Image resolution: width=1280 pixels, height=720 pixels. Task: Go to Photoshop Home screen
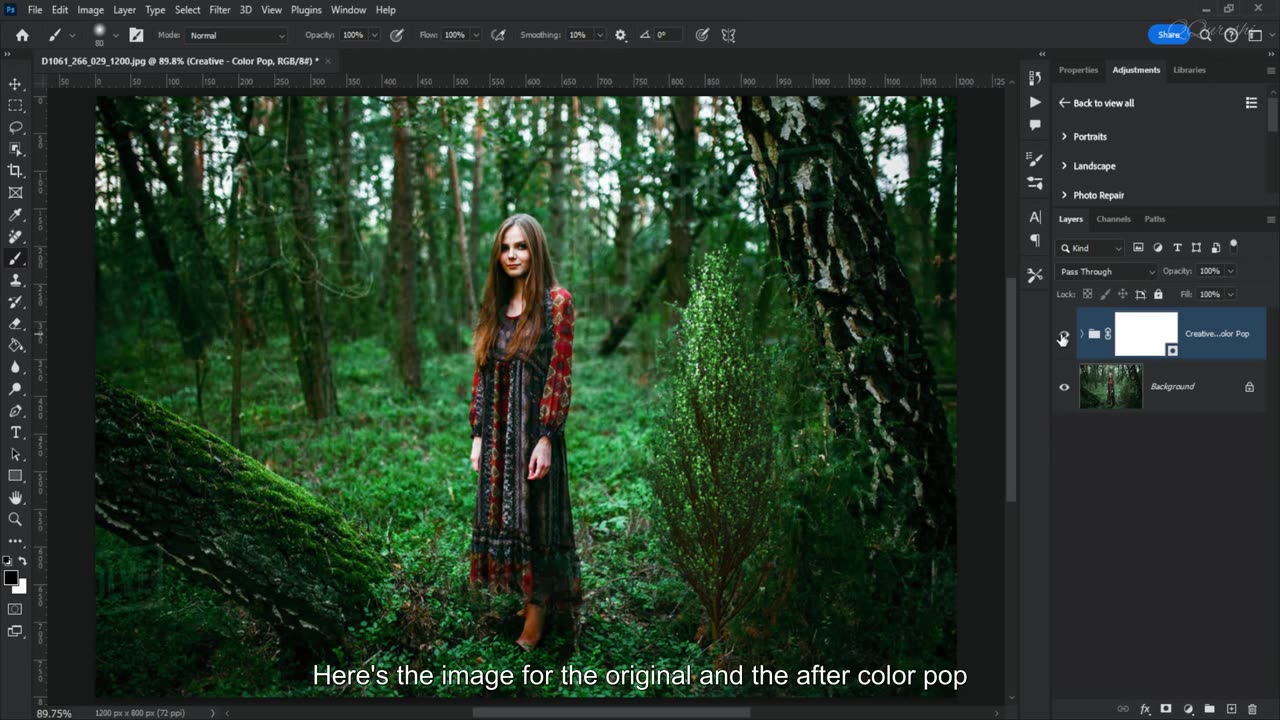(23, 35)
